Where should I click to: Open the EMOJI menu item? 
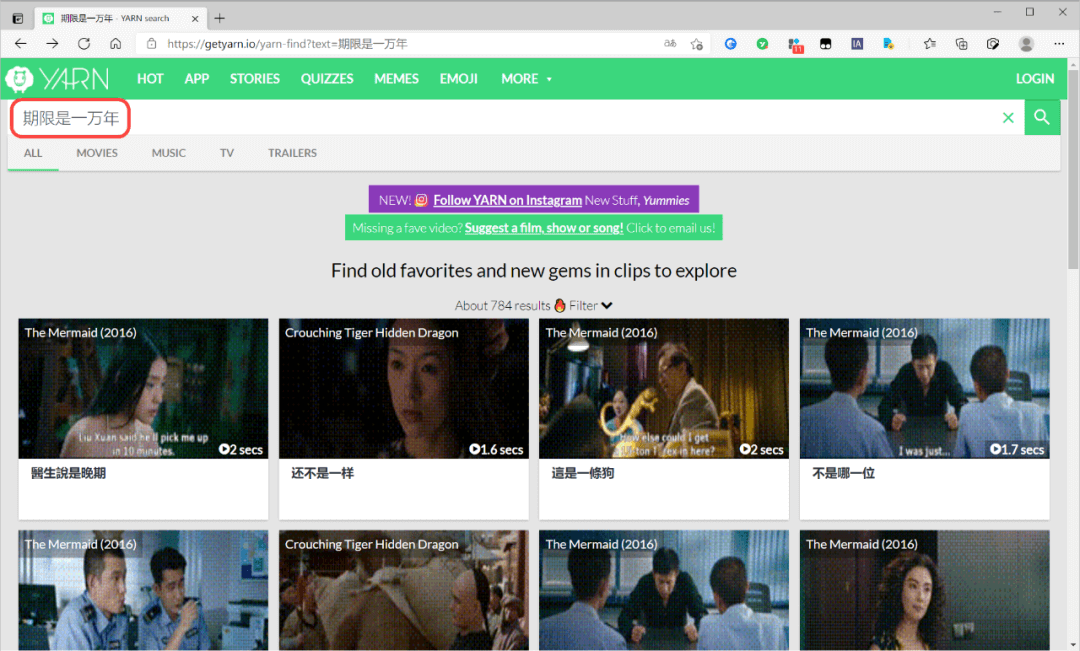[x=459, y=79]
